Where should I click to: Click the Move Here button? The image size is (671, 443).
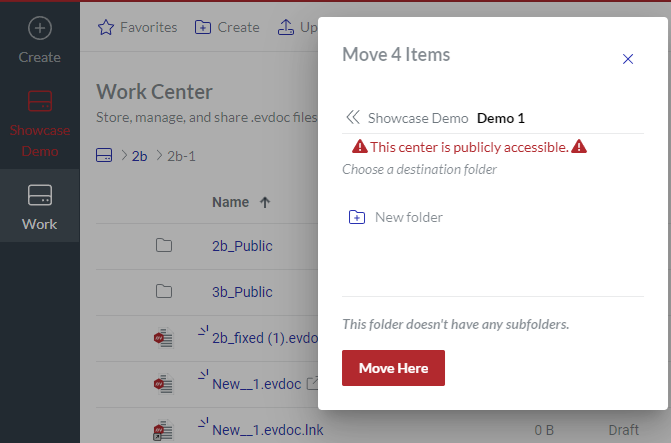[393, 368]
